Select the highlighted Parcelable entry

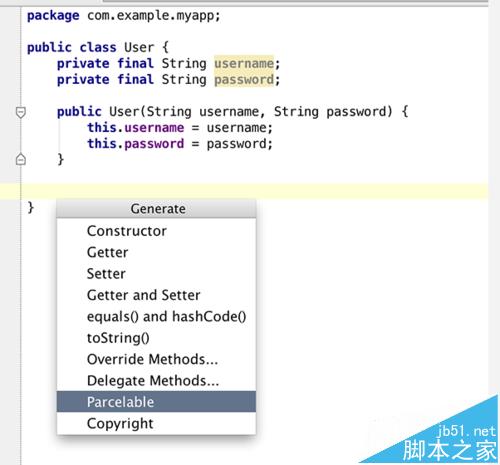[x=156, y=402]
